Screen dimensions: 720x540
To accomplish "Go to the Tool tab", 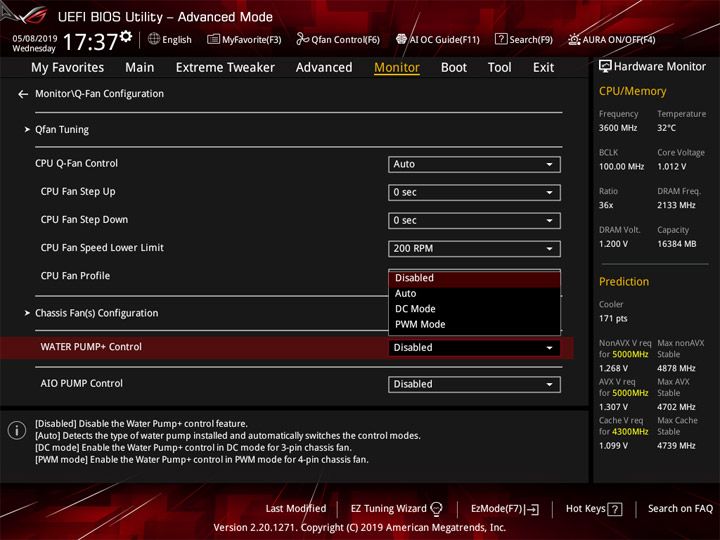I will pos(499,68).
